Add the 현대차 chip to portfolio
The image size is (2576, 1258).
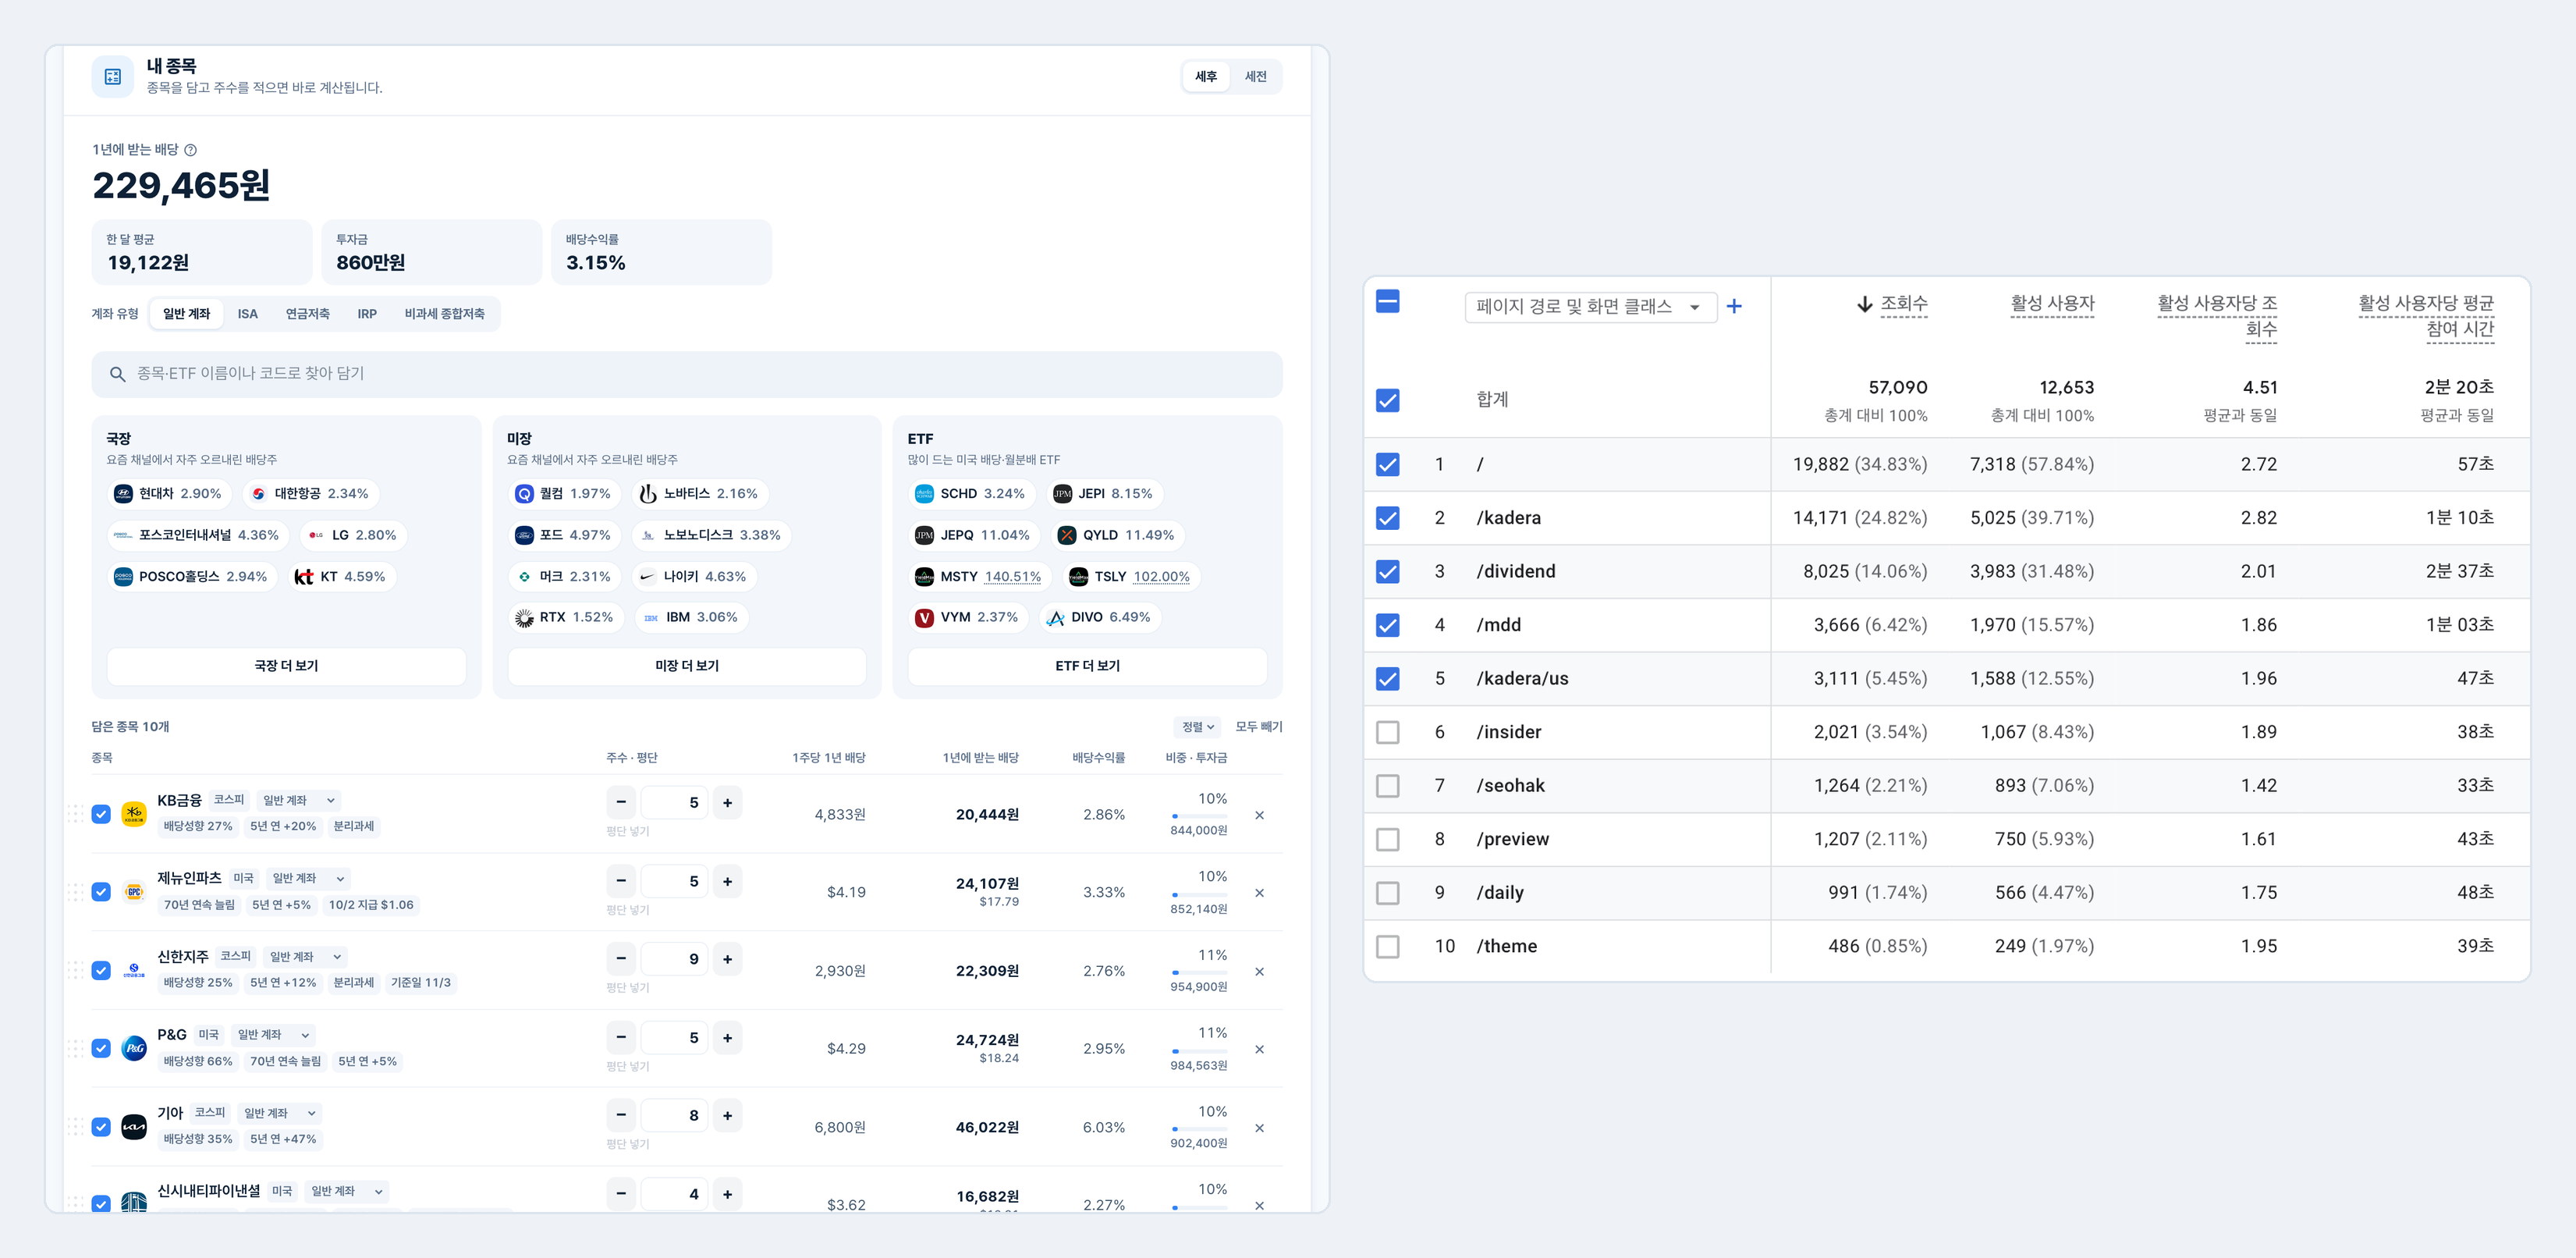pos(169,494)
